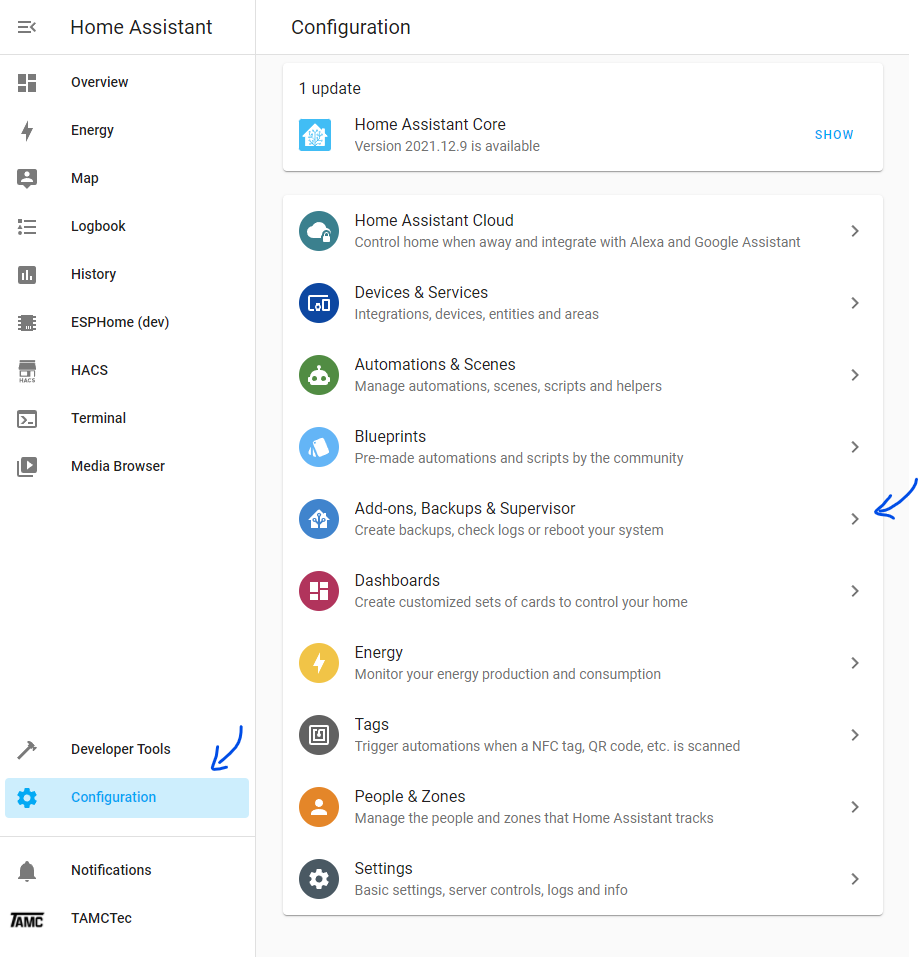Open People & Zones using its chevron

[x=855, y=807]
